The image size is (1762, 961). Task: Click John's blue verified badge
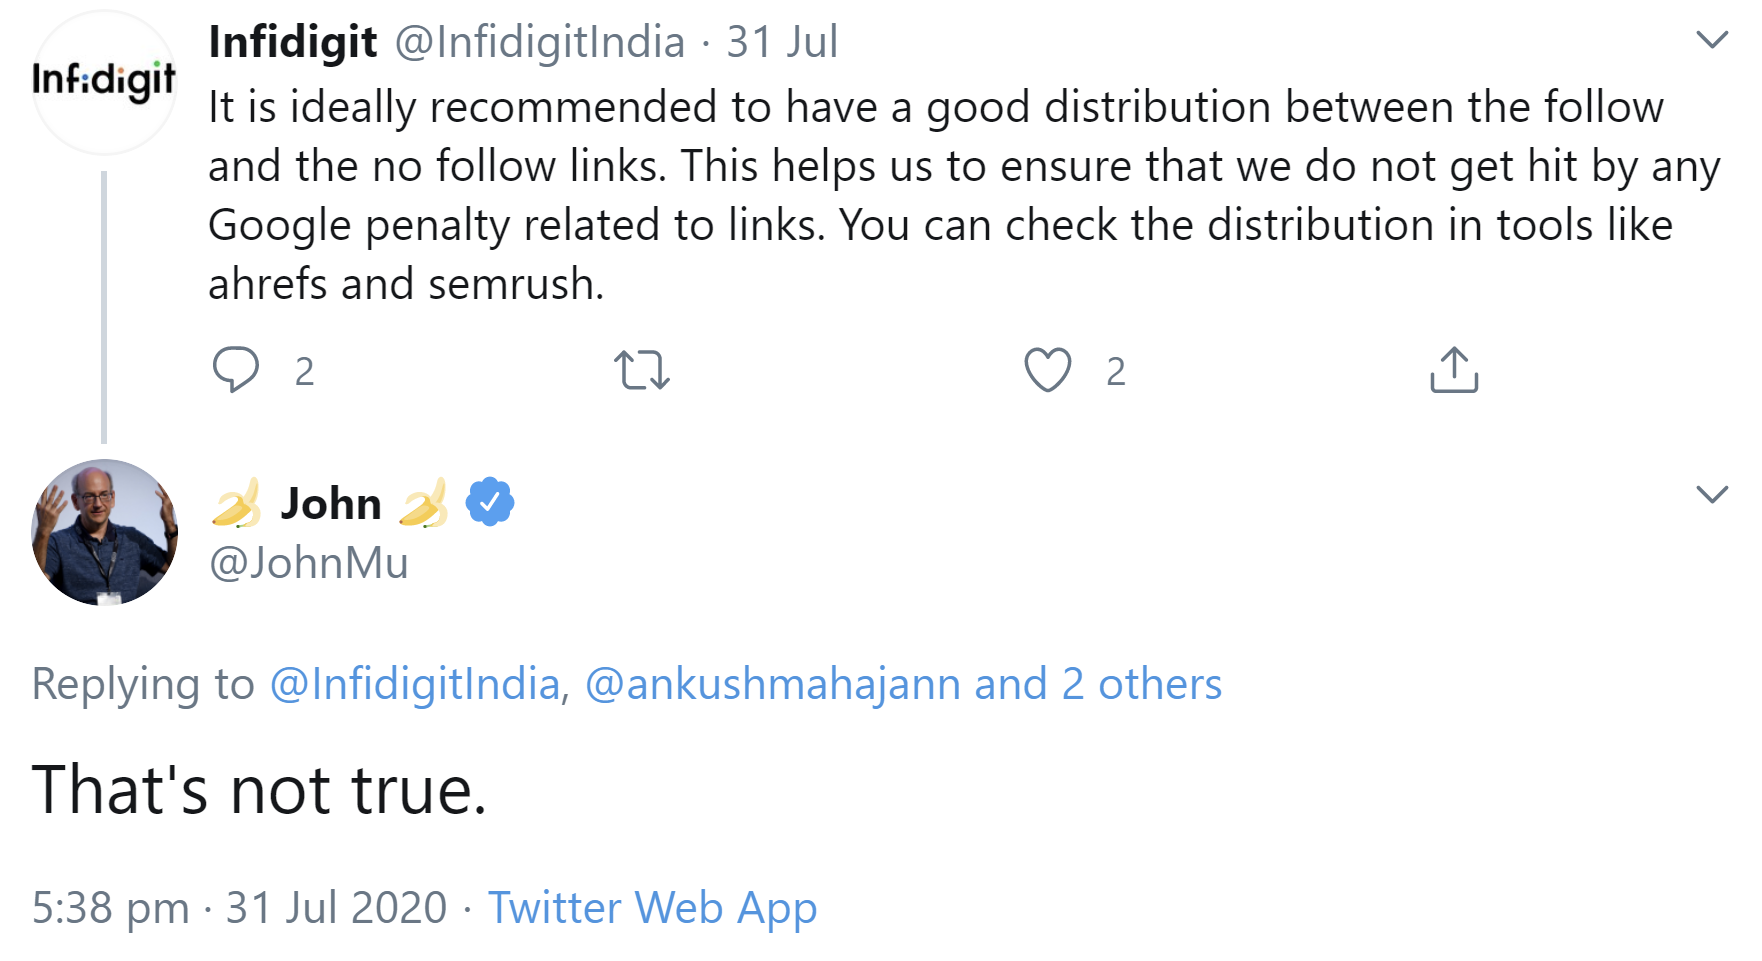tap(490, 502)
